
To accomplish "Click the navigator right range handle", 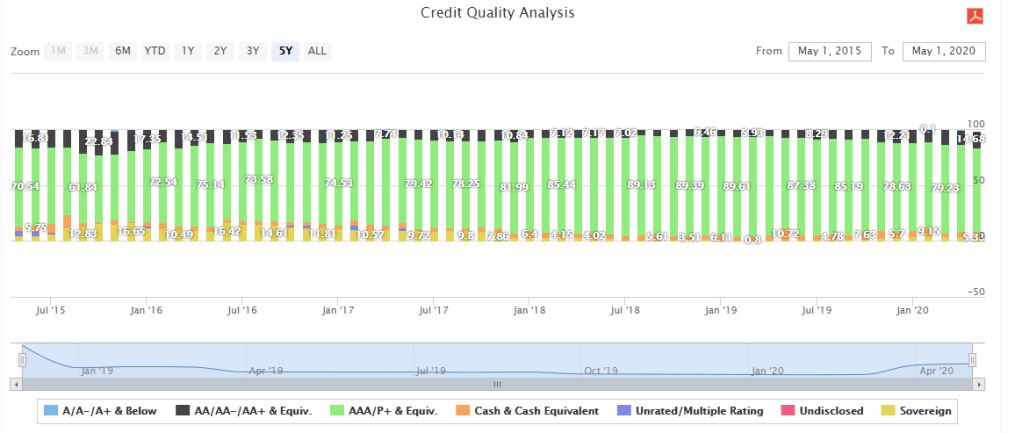I will pos(972,360).
